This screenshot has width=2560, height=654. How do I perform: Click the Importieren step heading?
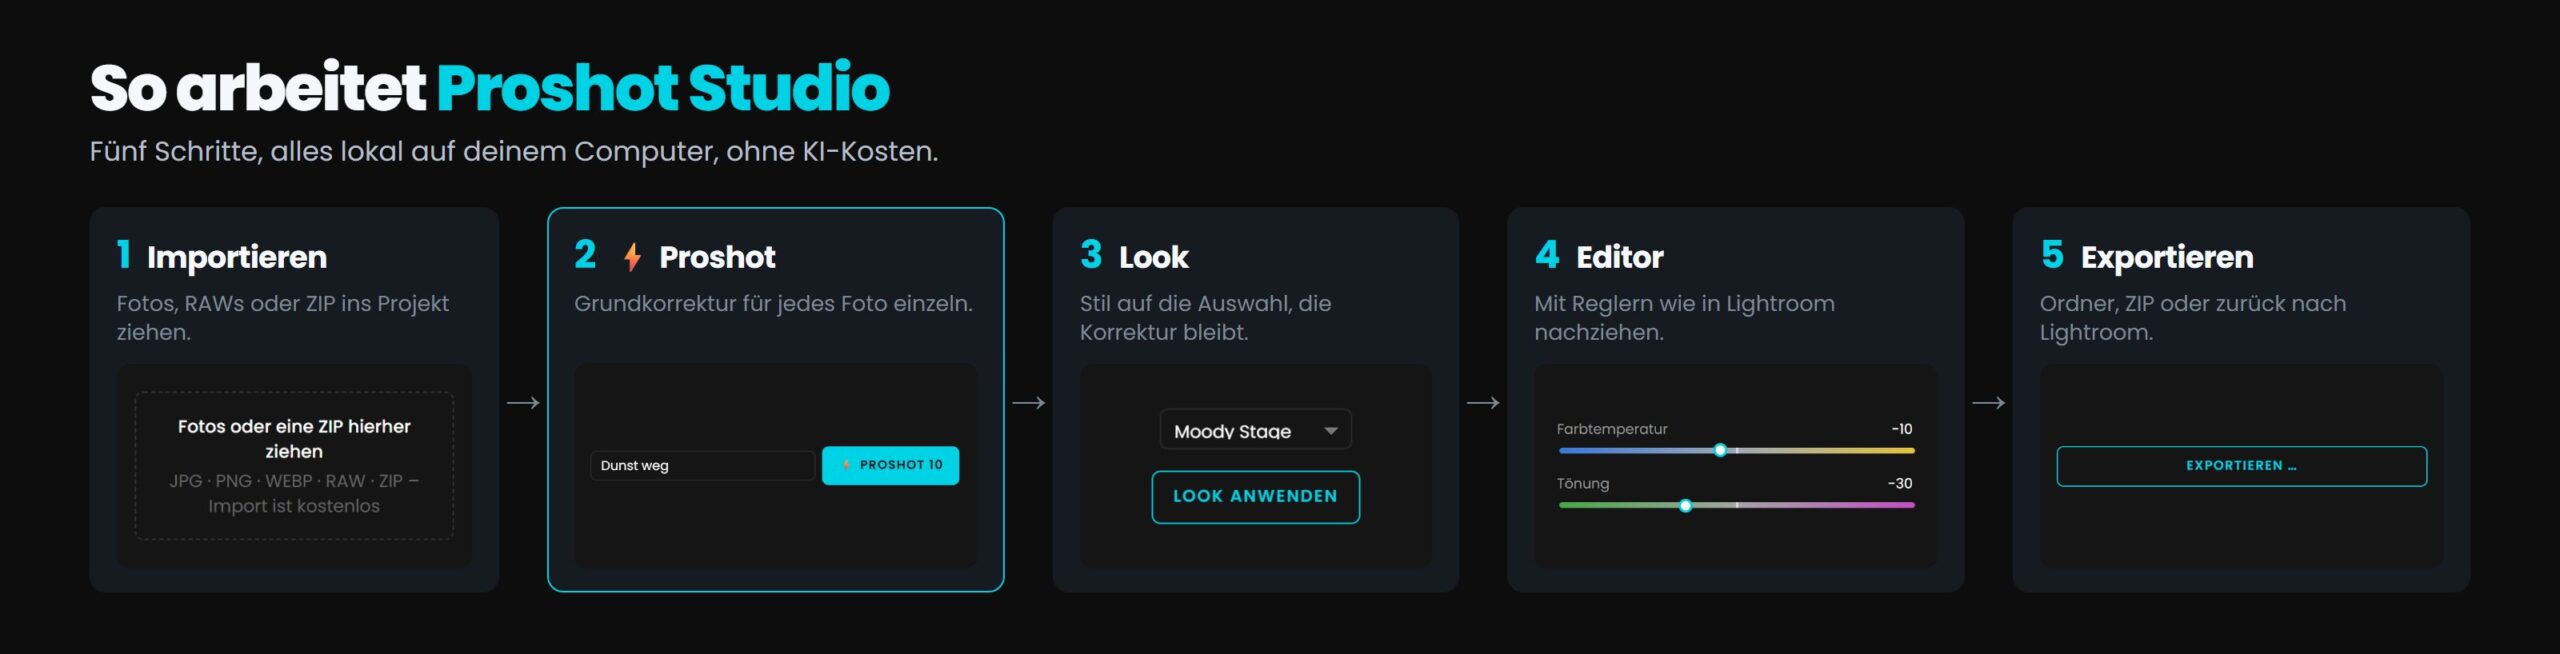237,257
